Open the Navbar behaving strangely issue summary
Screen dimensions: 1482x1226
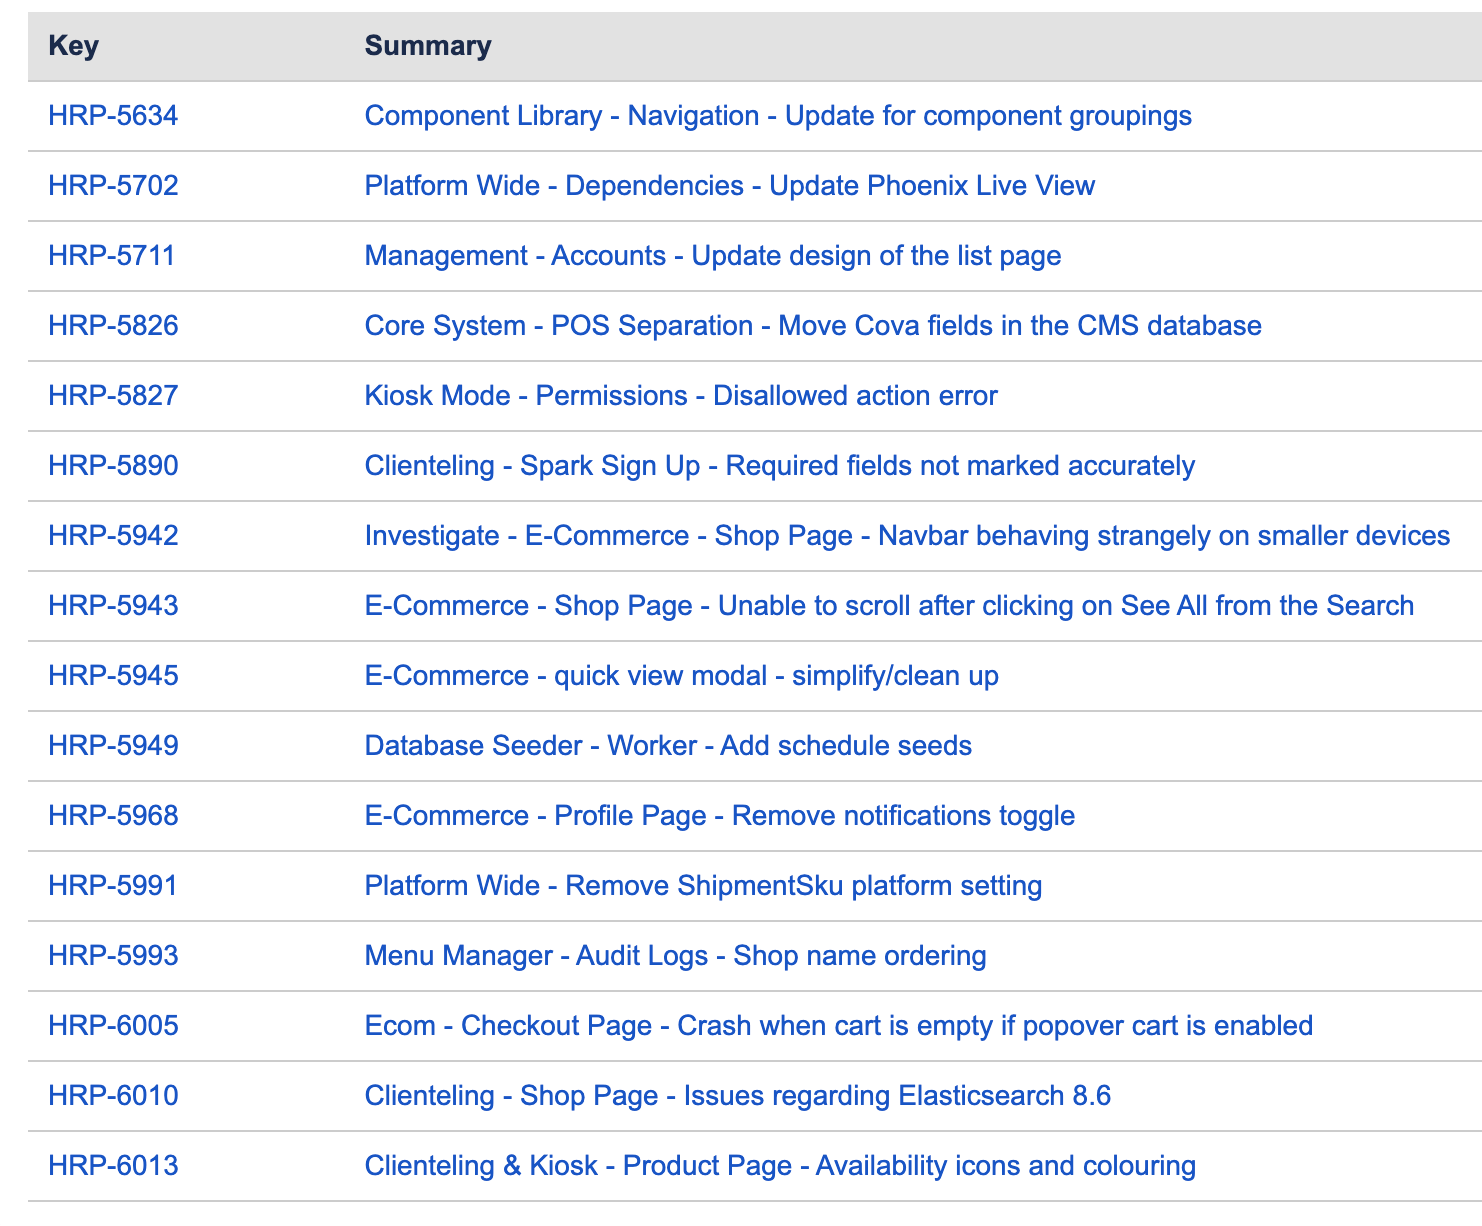[x=906, y=536]
